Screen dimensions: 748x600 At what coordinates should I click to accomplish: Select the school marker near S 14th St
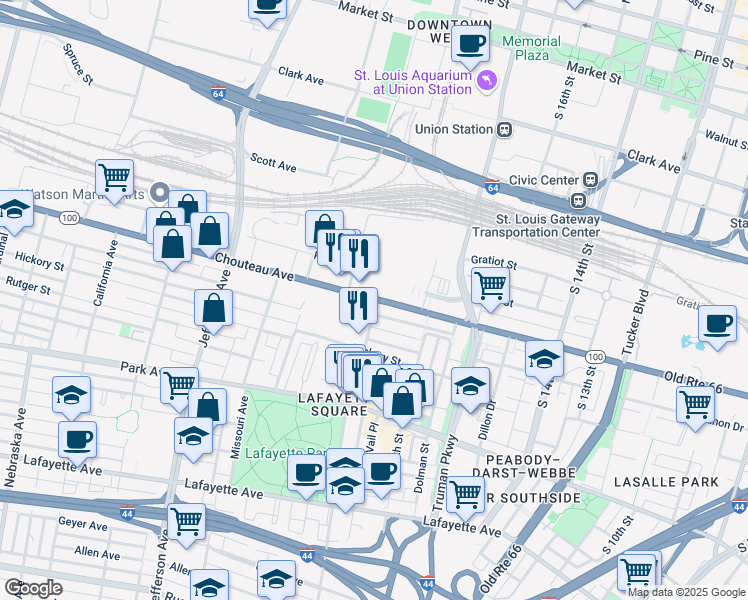click(544, 360)
